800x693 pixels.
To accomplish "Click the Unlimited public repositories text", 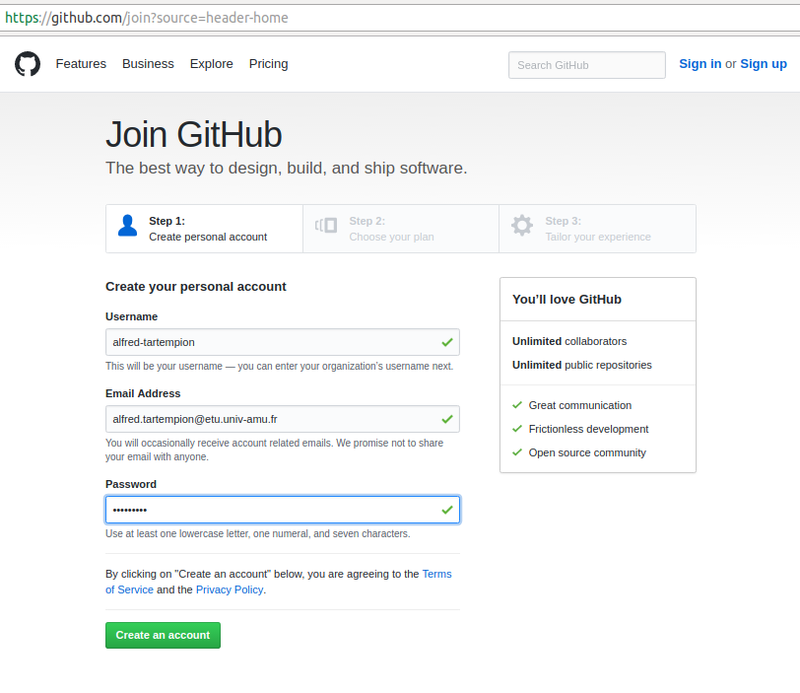I will [582, 365].
